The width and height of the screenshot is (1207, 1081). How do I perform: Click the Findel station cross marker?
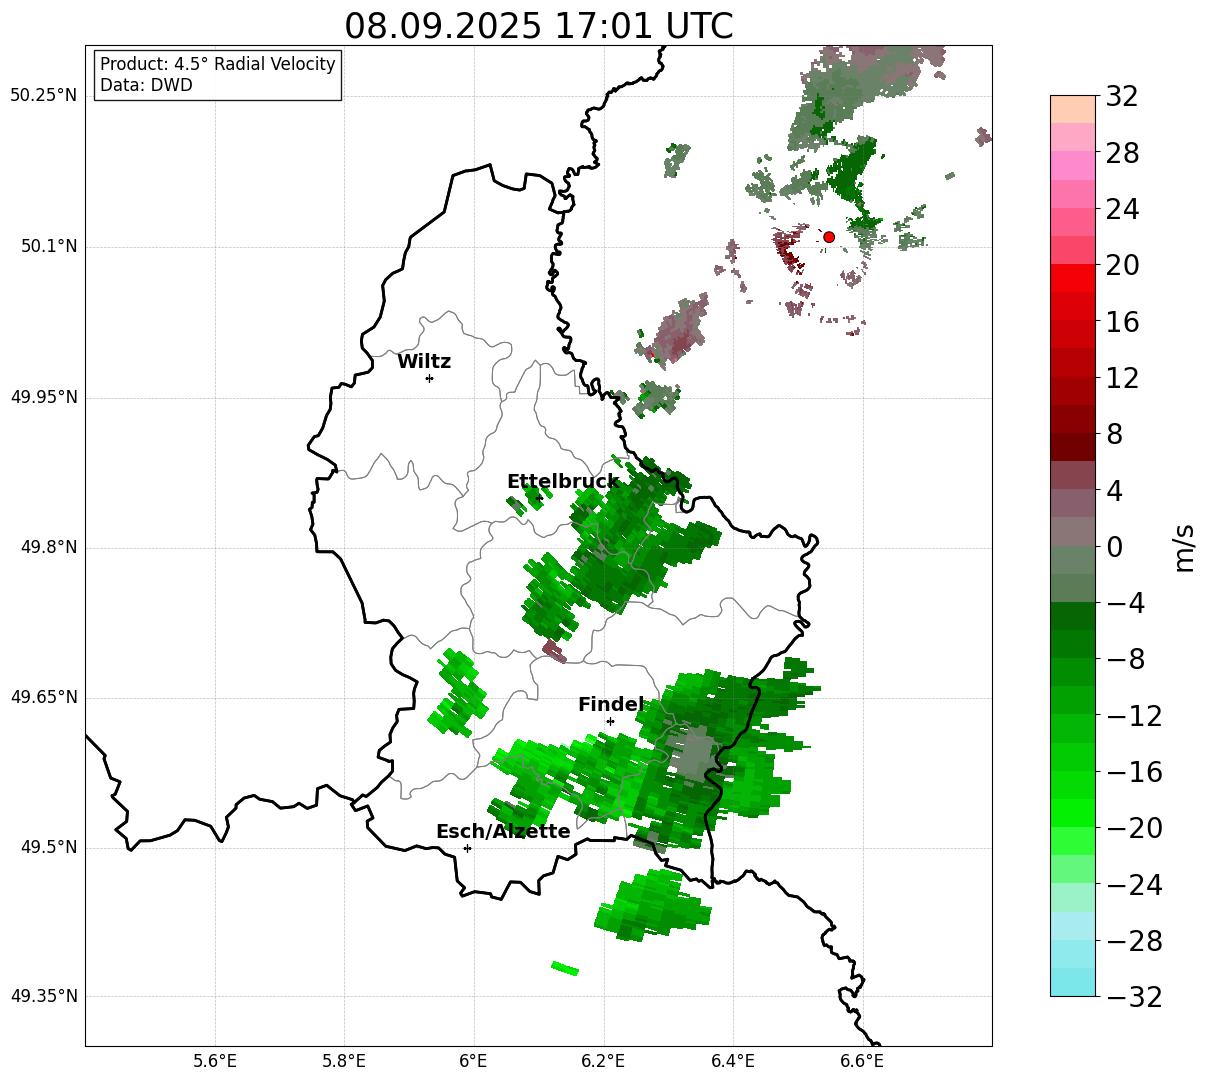tap(610, 721)
